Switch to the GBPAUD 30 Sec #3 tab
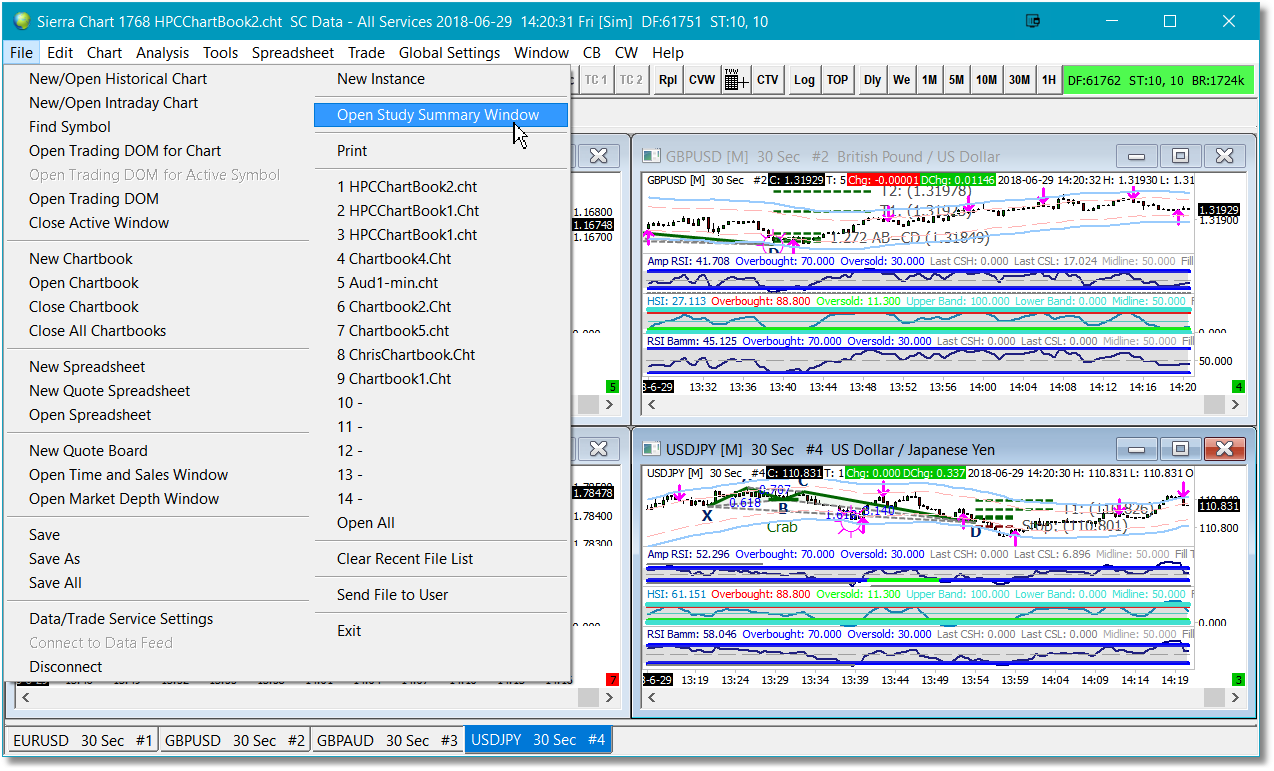Viewport: 1274px width, 771px height. click(x=387, y=740)
